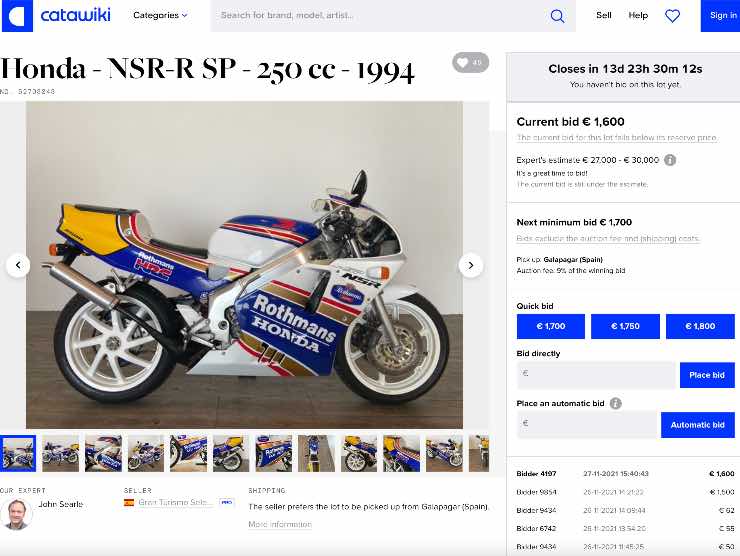The image size is (740, 556).
Task: Click the Automatic bid button
Action: (698, 425)
